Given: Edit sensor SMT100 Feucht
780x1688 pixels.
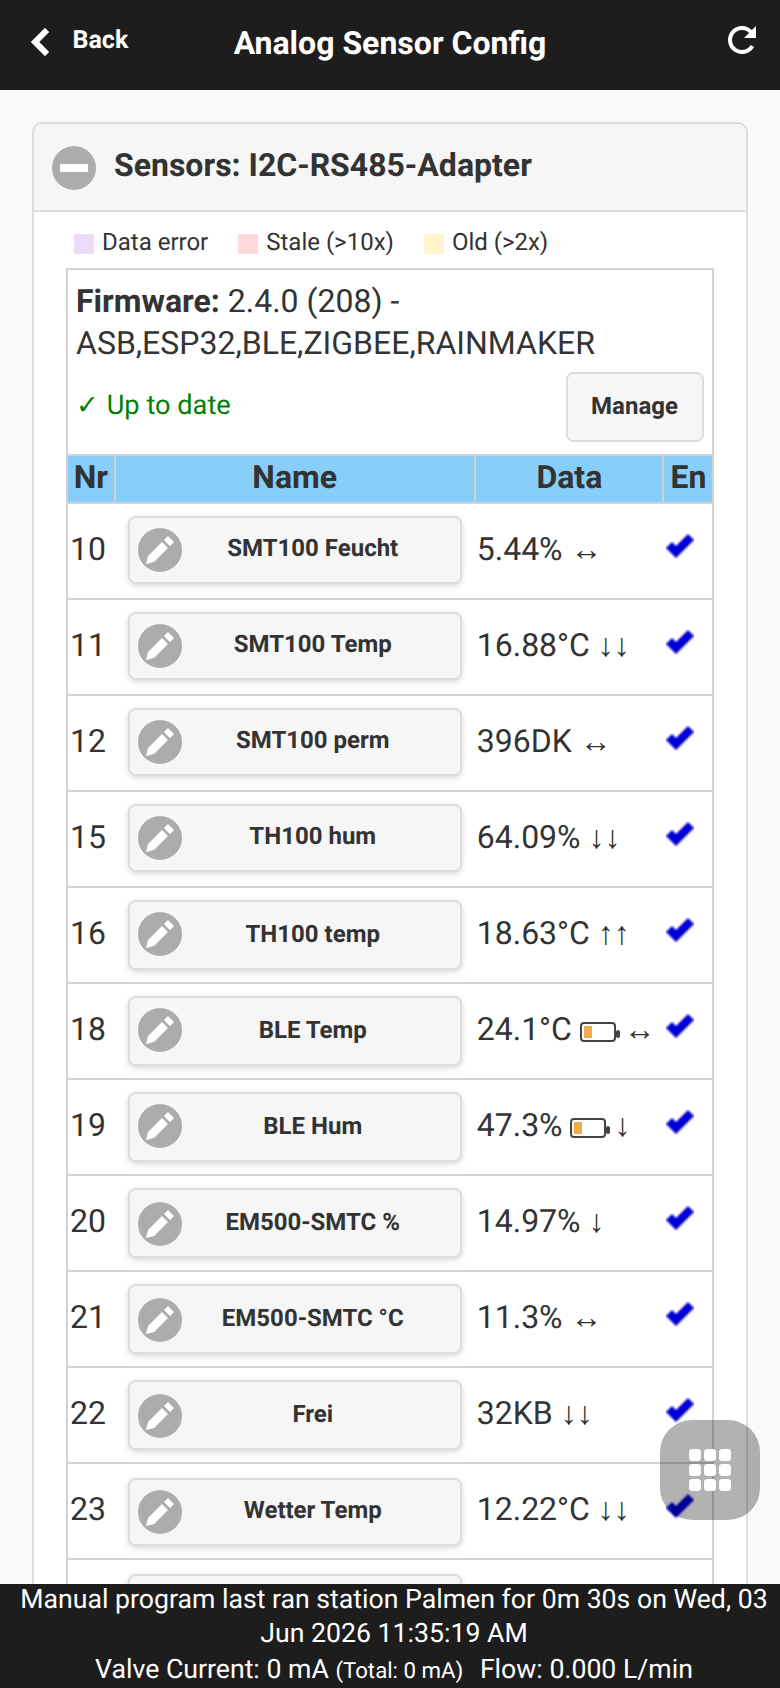Looking at the screenshot, I should tap(294, 549).
